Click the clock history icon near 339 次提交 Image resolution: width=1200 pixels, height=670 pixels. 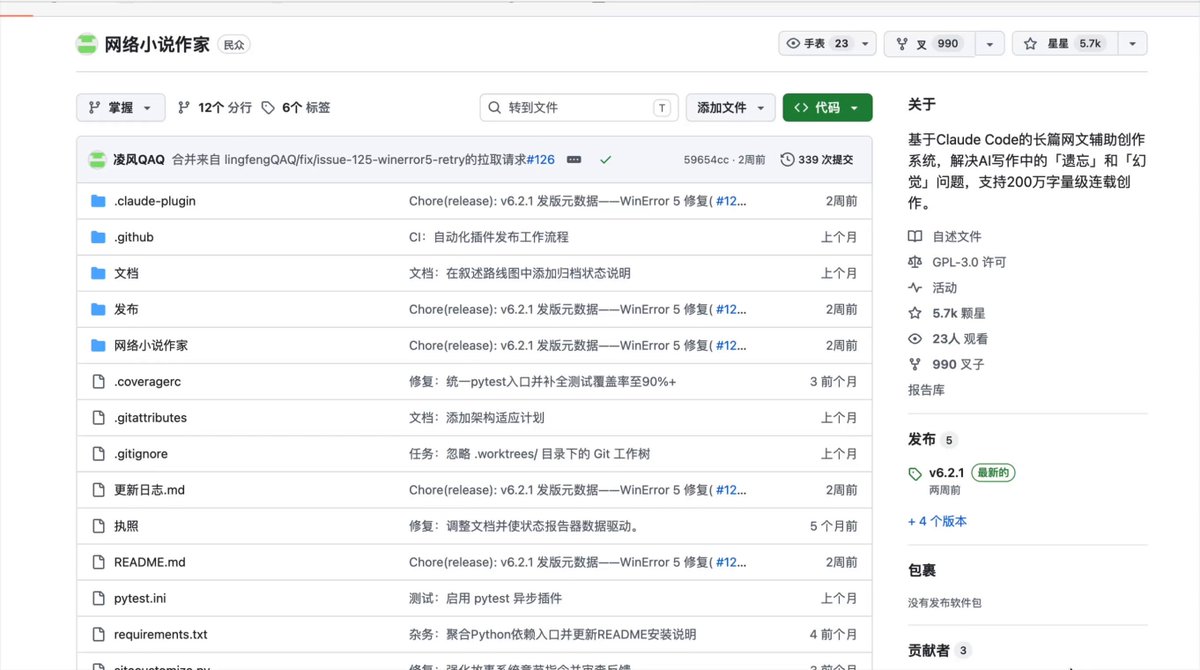787,160
